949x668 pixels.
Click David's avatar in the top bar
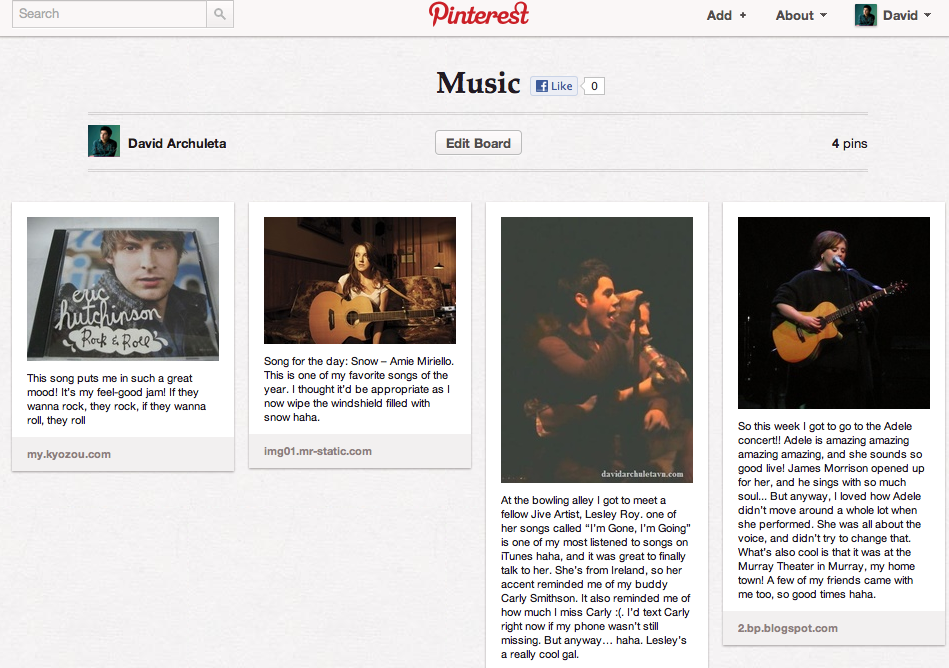coord(865,15)
